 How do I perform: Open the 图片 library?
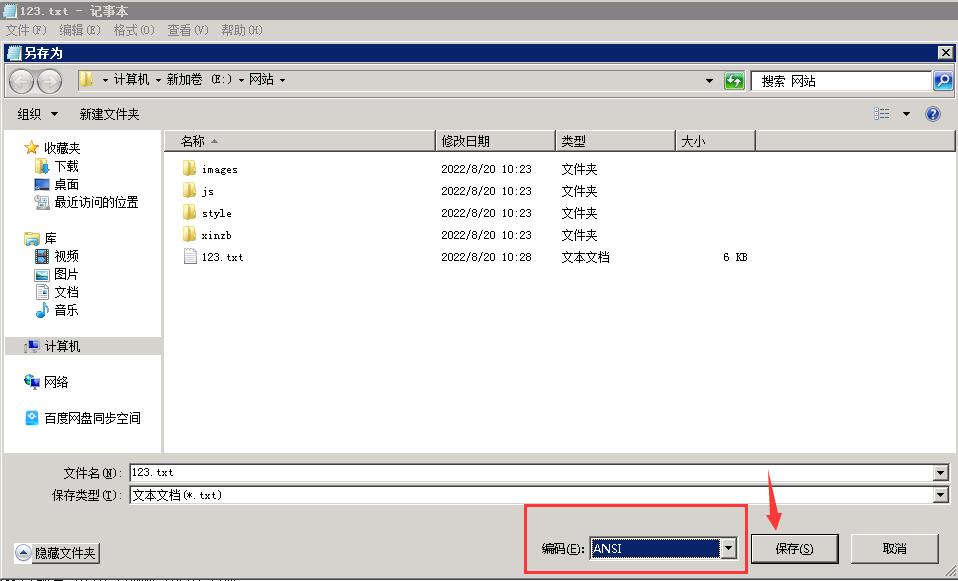57,274
